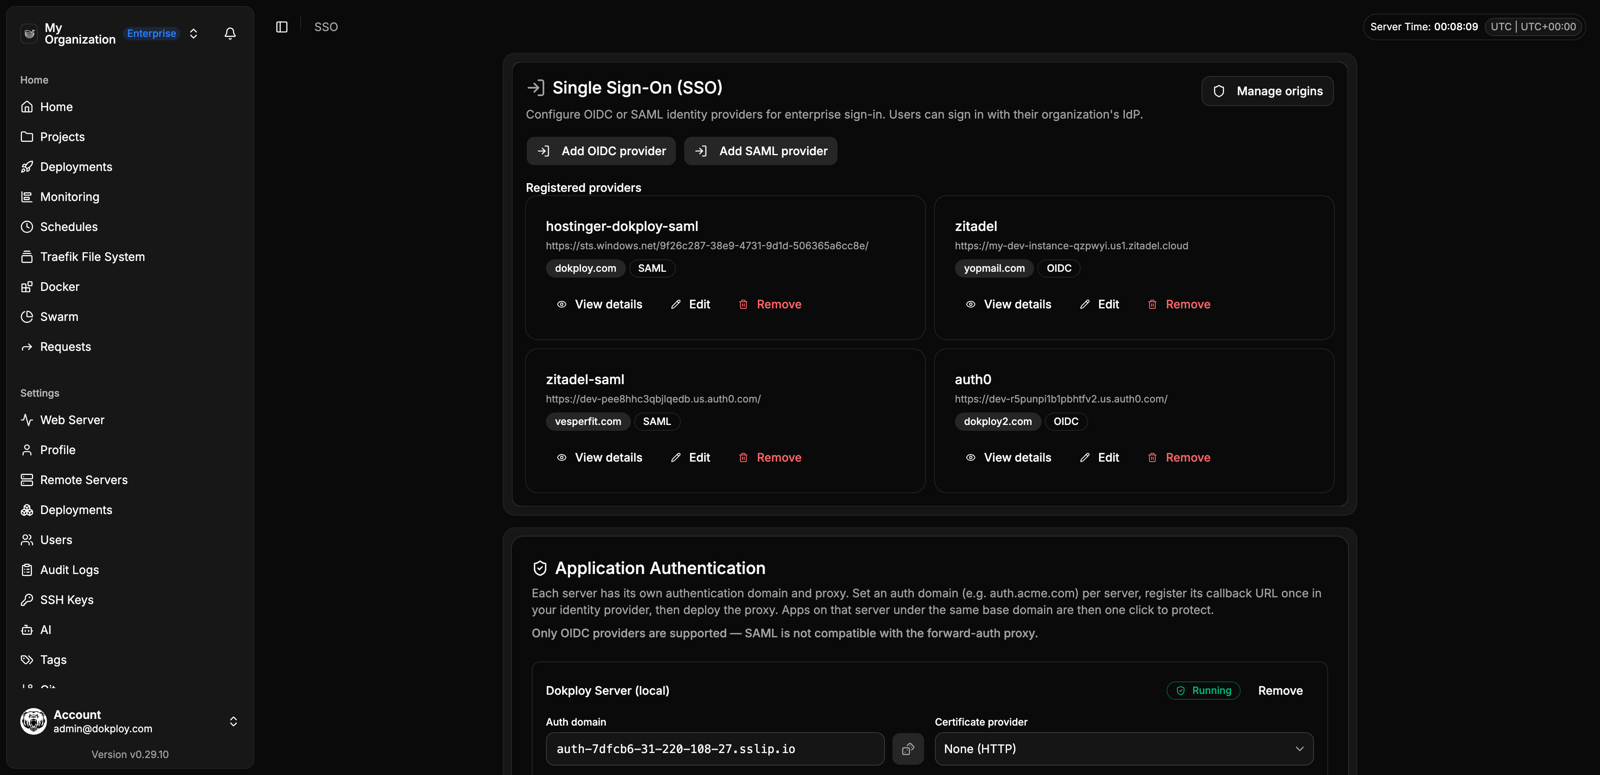Open Tags settings
The width and height of the screenshot is (1600, 775).
(130, 660)
